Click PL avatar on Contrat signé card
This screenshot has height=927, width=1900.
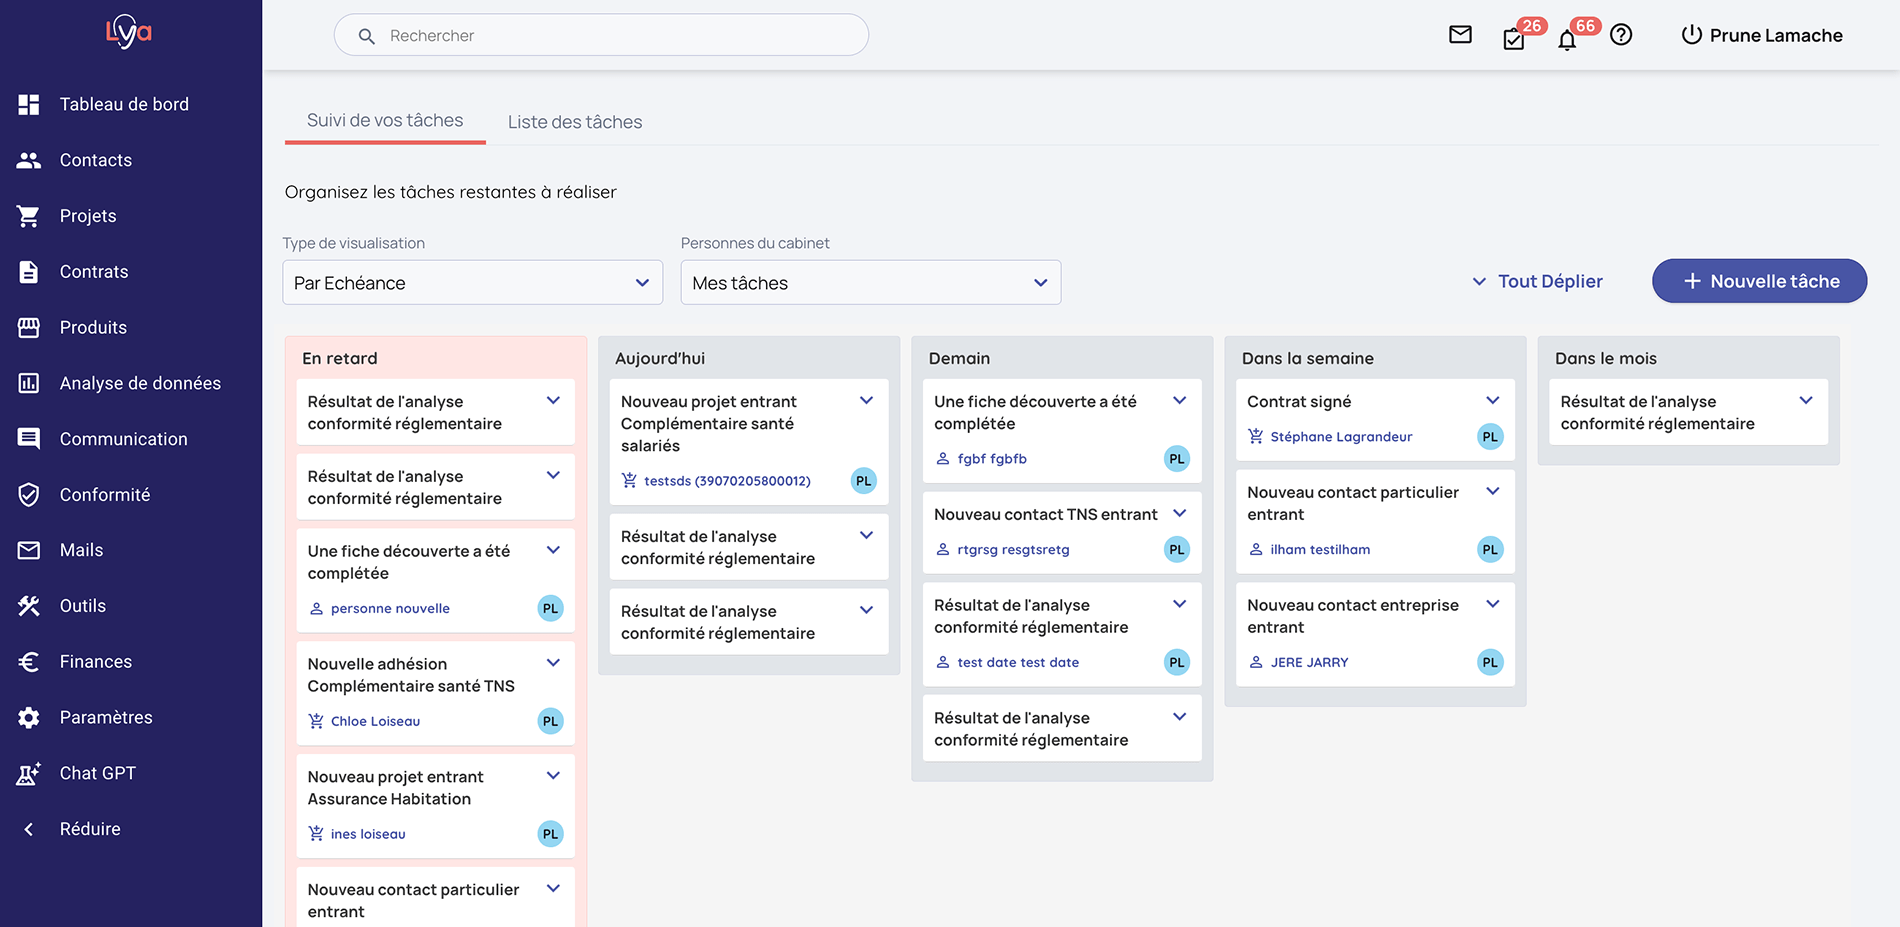[x=1490, y=437]
